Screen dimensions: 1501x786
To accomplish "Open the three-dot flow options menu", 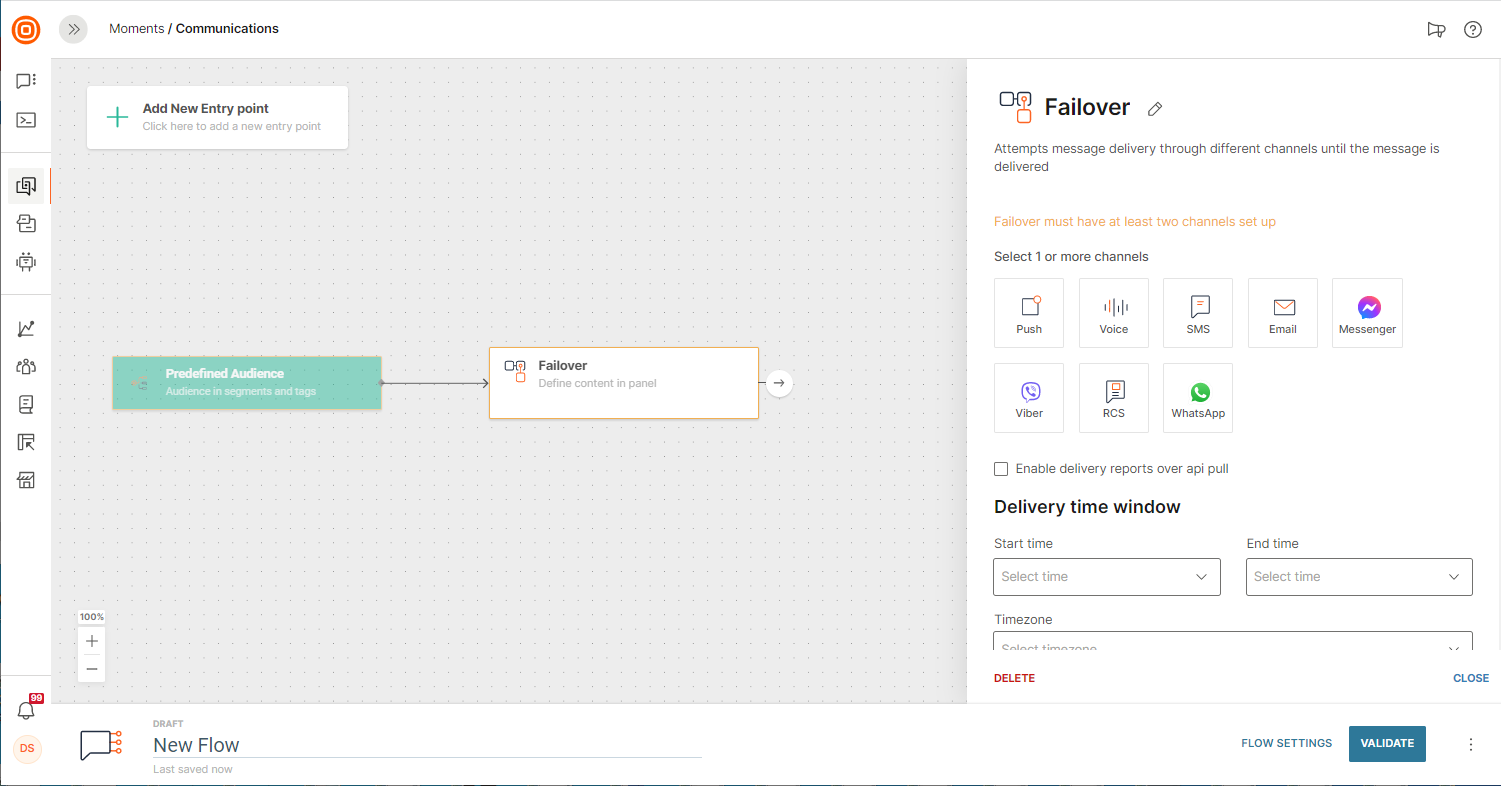I will (1470, 744).
